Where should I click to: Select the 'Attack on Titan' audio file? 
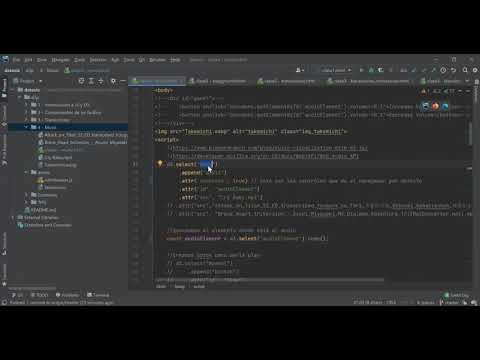click(83, 135)
